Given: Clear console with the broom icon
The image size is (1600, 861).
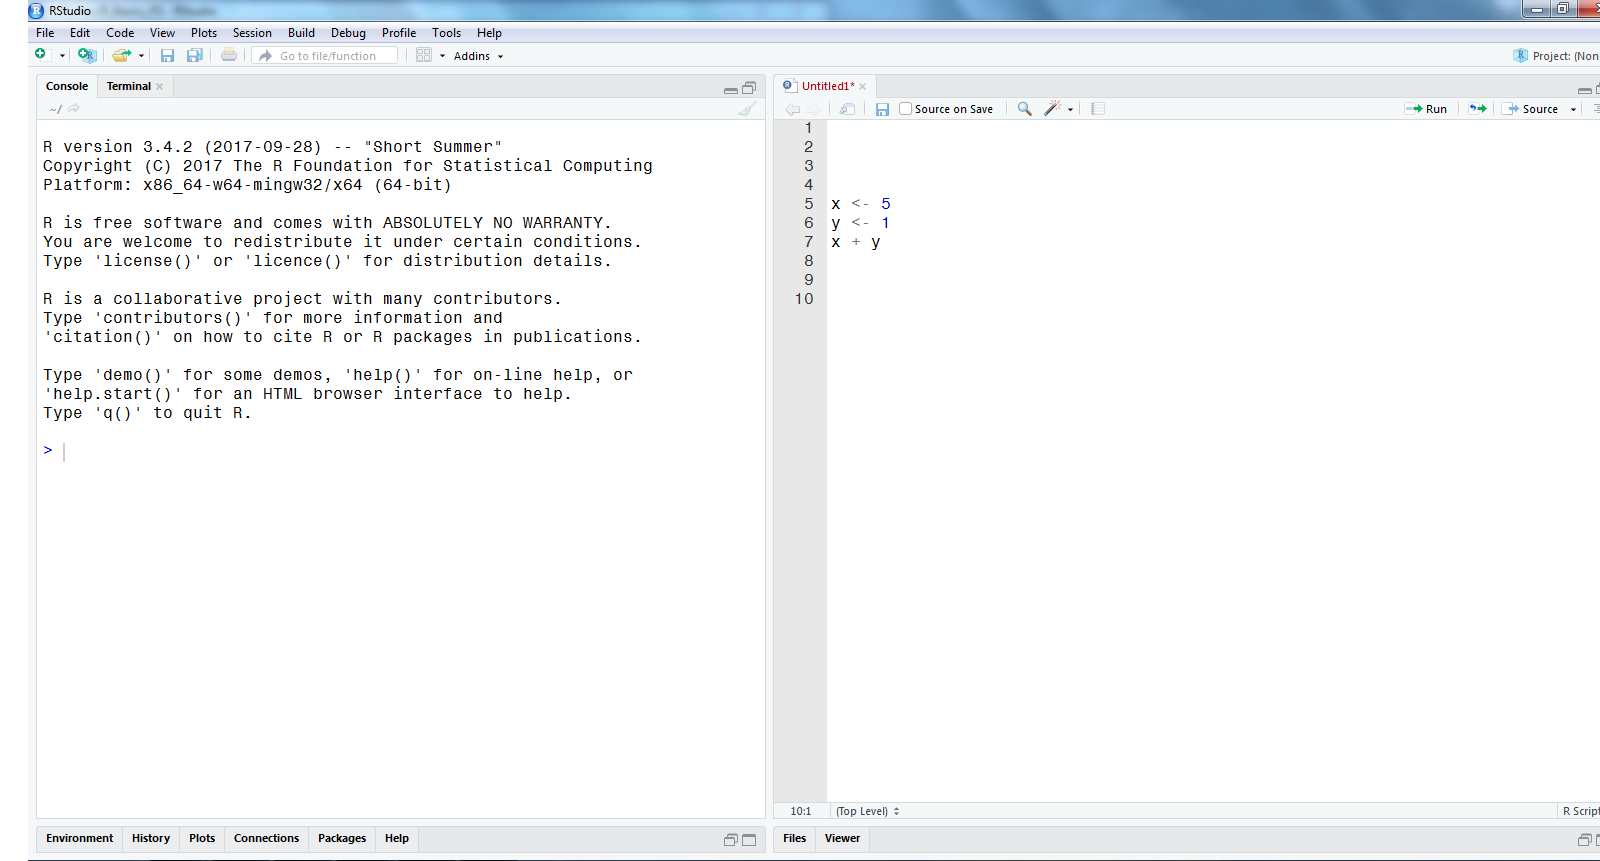Looking at the screenshot, I should (747, 108).
